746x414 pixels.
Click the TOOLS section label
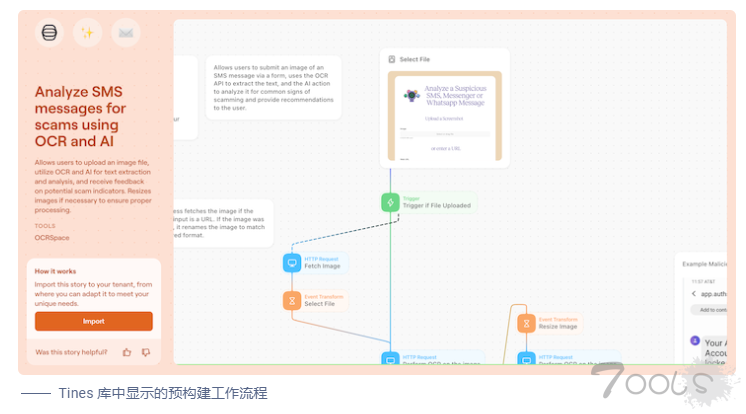pyautogui.click(x=45, y=226)
